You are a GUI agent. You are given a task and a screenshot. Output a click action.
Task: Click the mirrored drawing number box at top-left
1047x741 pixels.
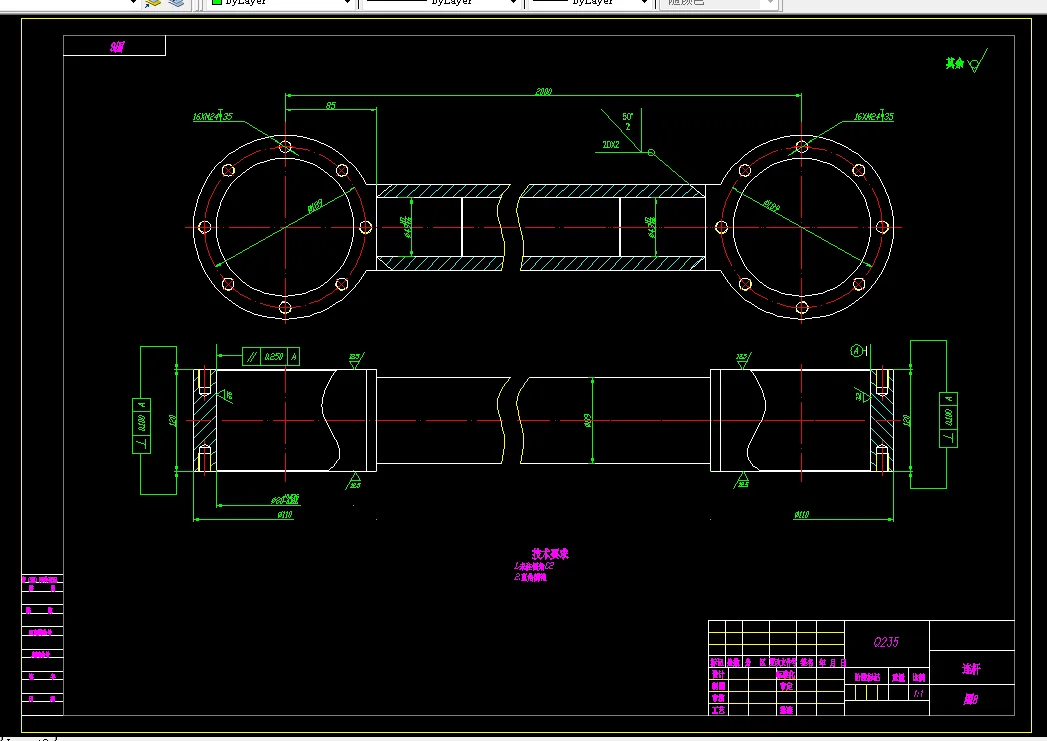click(x=114, y=46)
